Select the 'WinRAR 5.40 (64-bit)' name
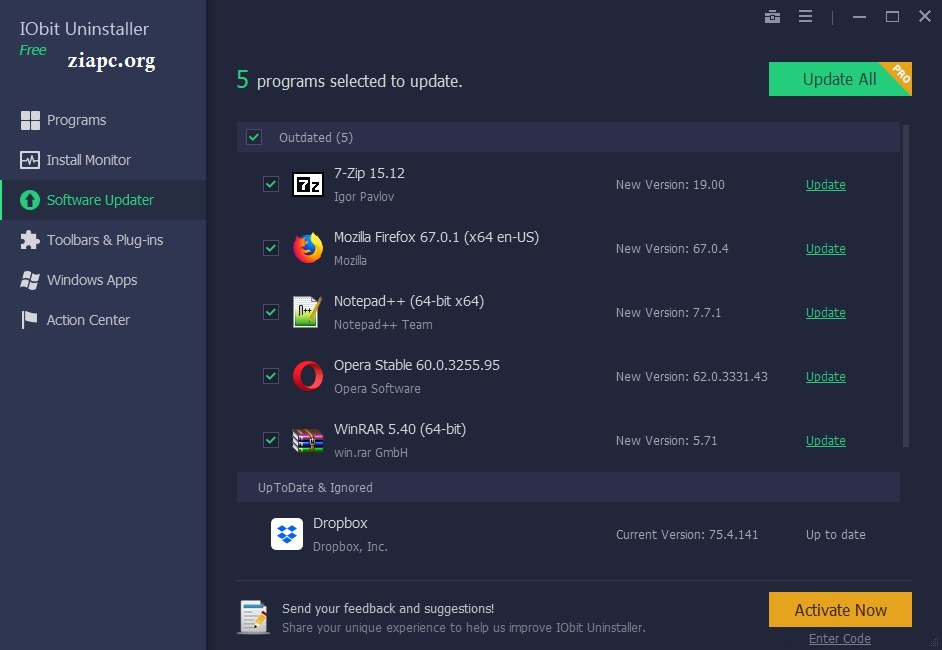 (400, 429)
